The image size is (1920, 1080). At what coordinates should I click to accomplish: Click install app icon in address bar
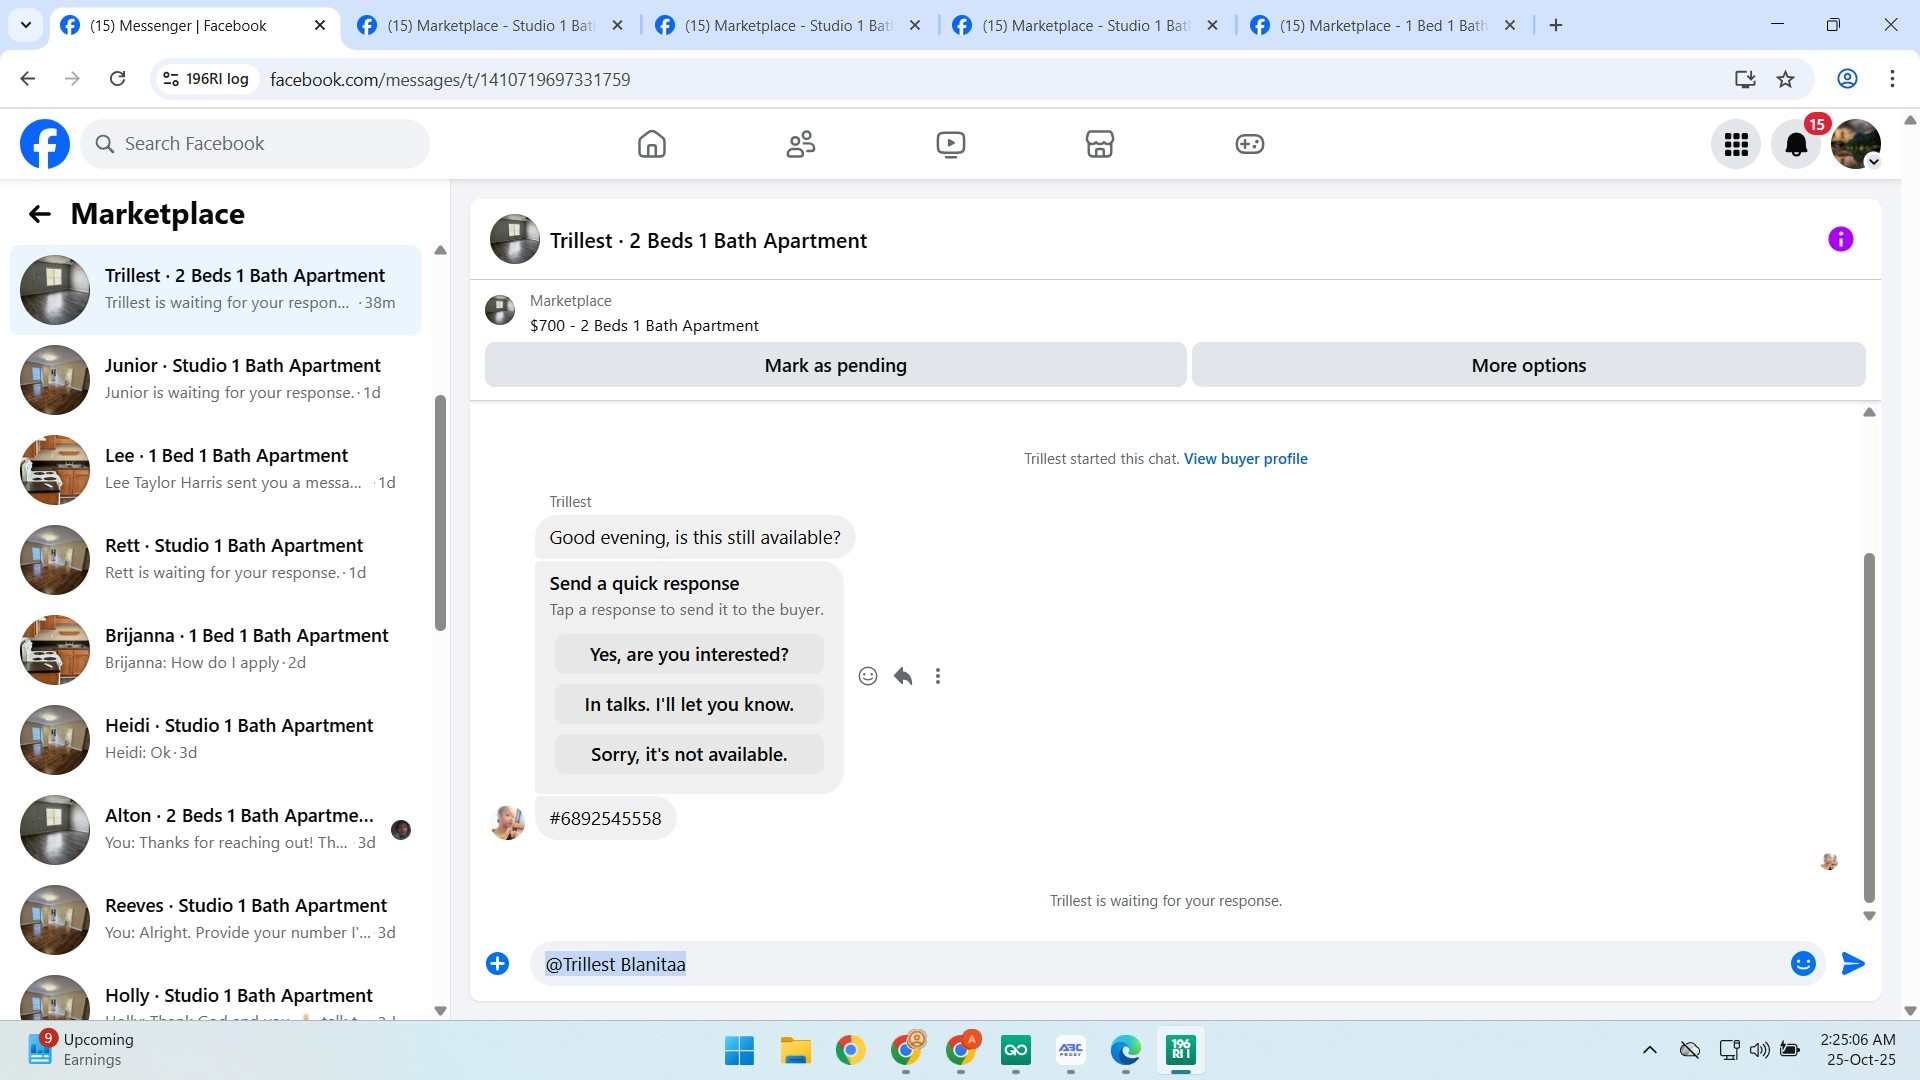(x=1745, y=79)
